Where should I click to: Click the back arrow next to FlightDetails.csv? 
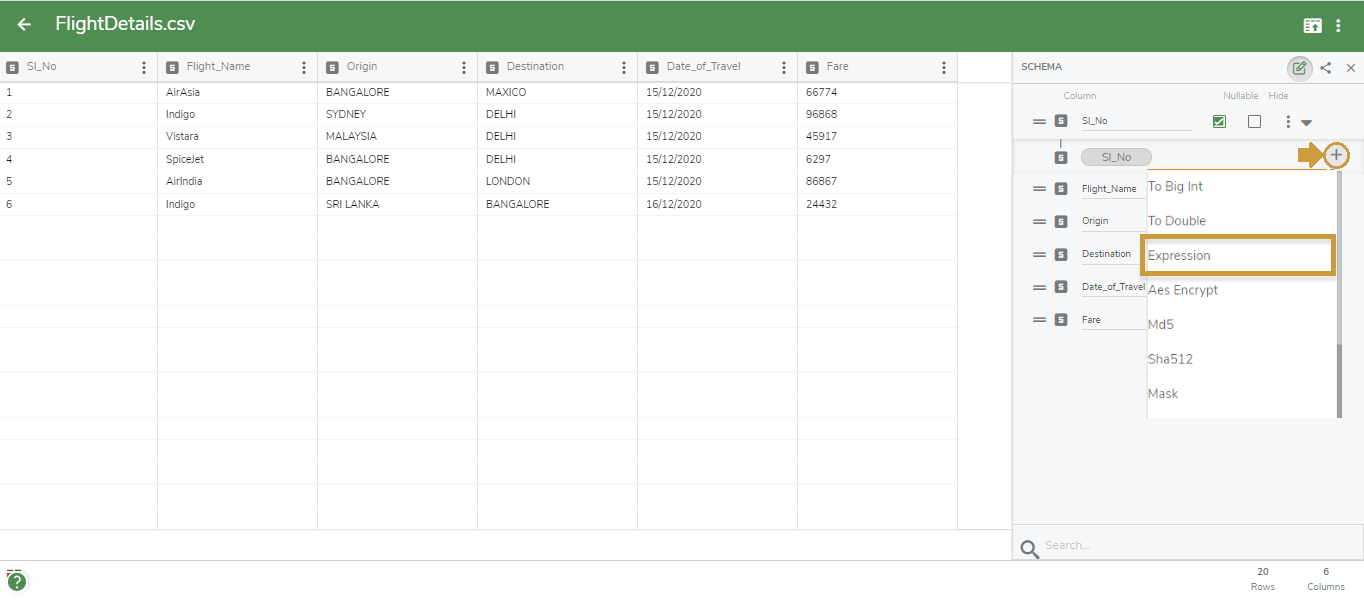(22, 24)
